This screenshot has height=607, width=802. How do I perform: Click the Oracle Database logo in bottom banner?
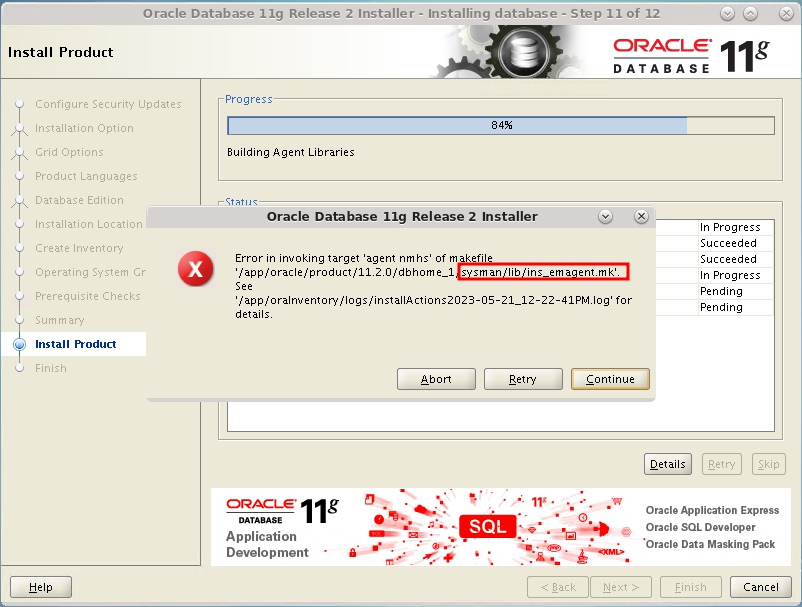282,511
